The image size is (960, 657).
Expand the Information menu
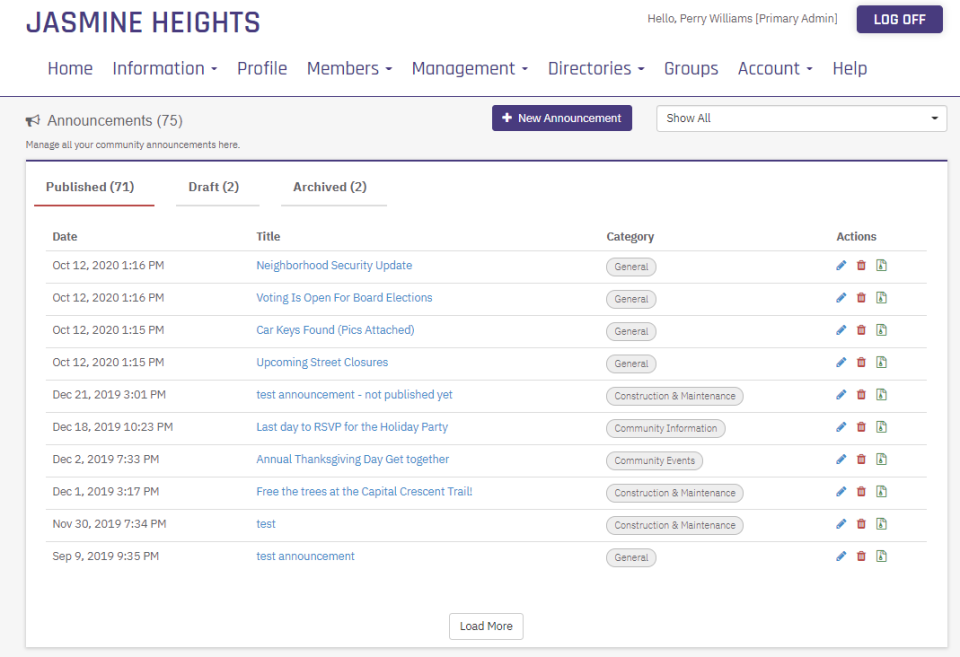pyautogui.click(x=164, y=68)
